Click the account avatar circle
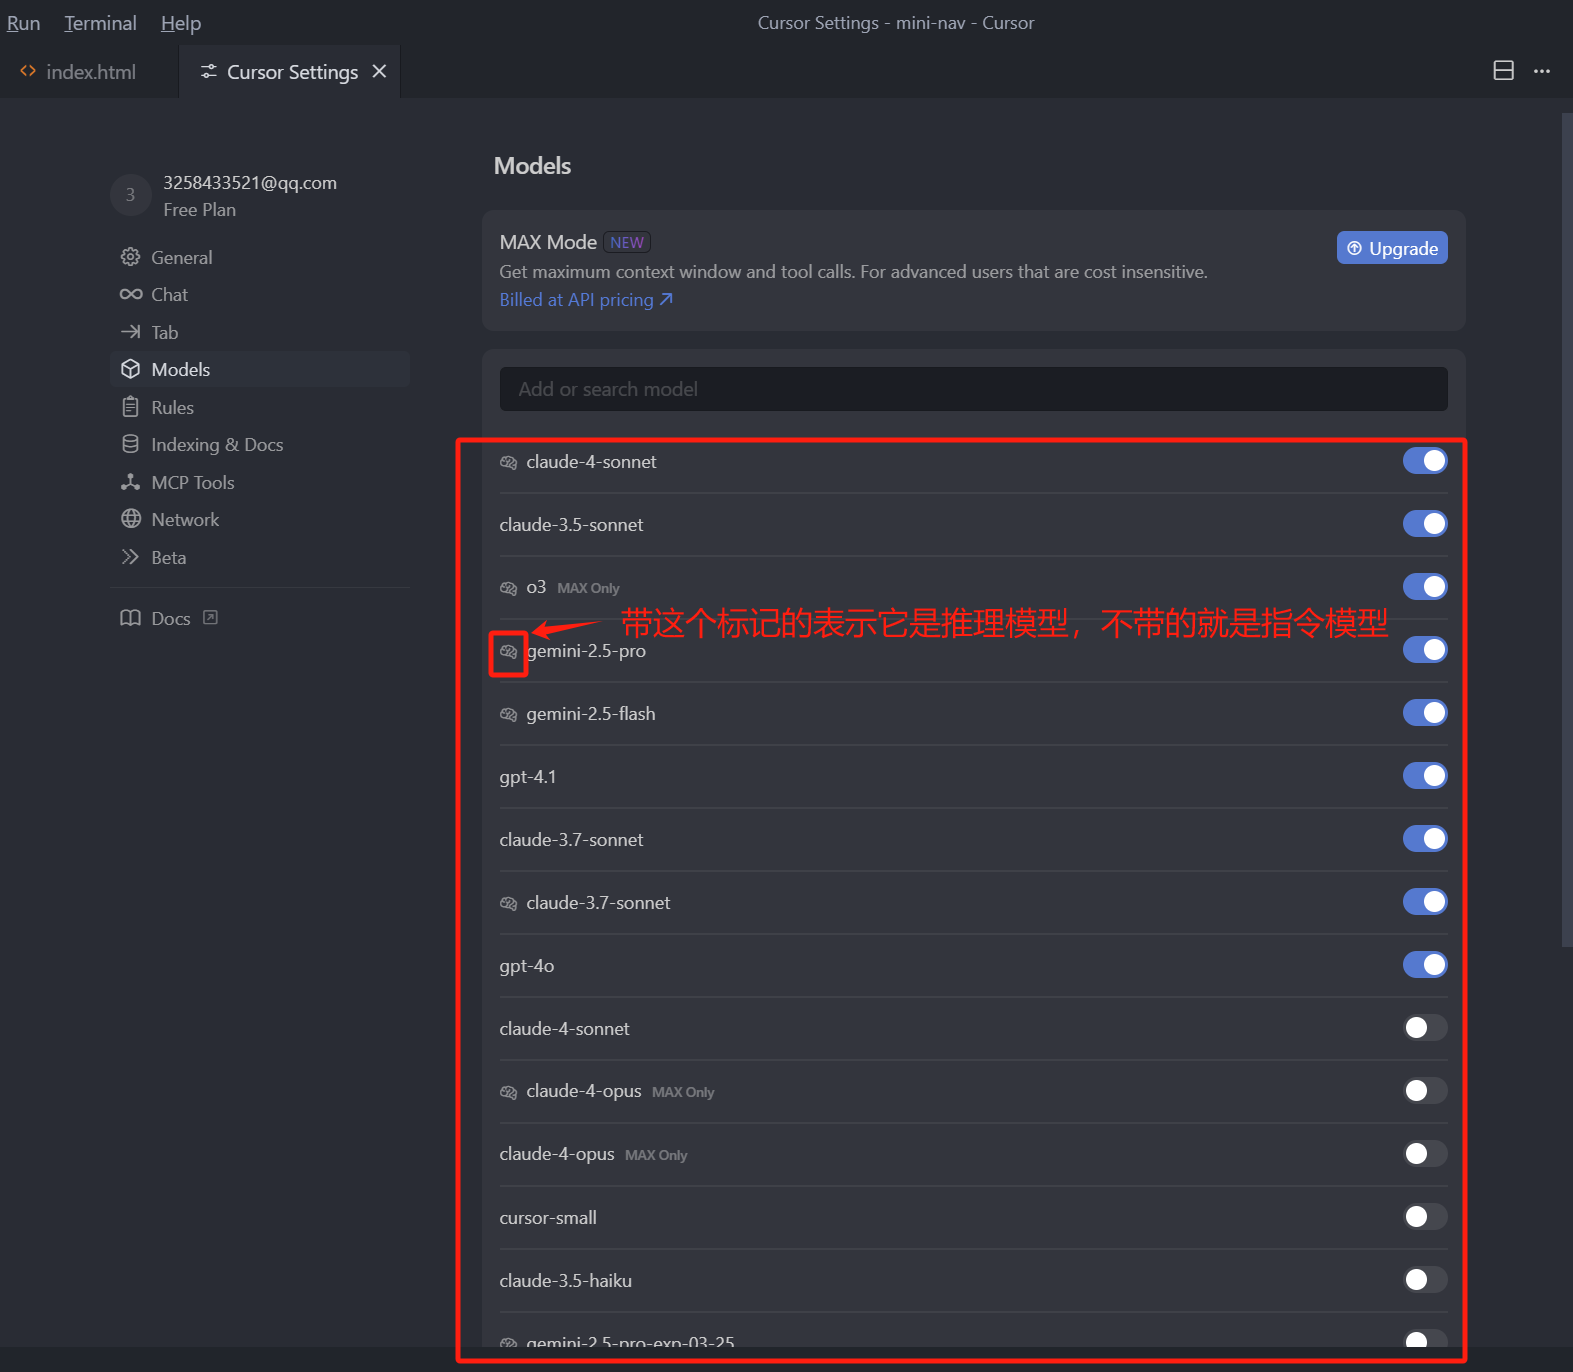Screen dimensions: 1573x1372 130,195
